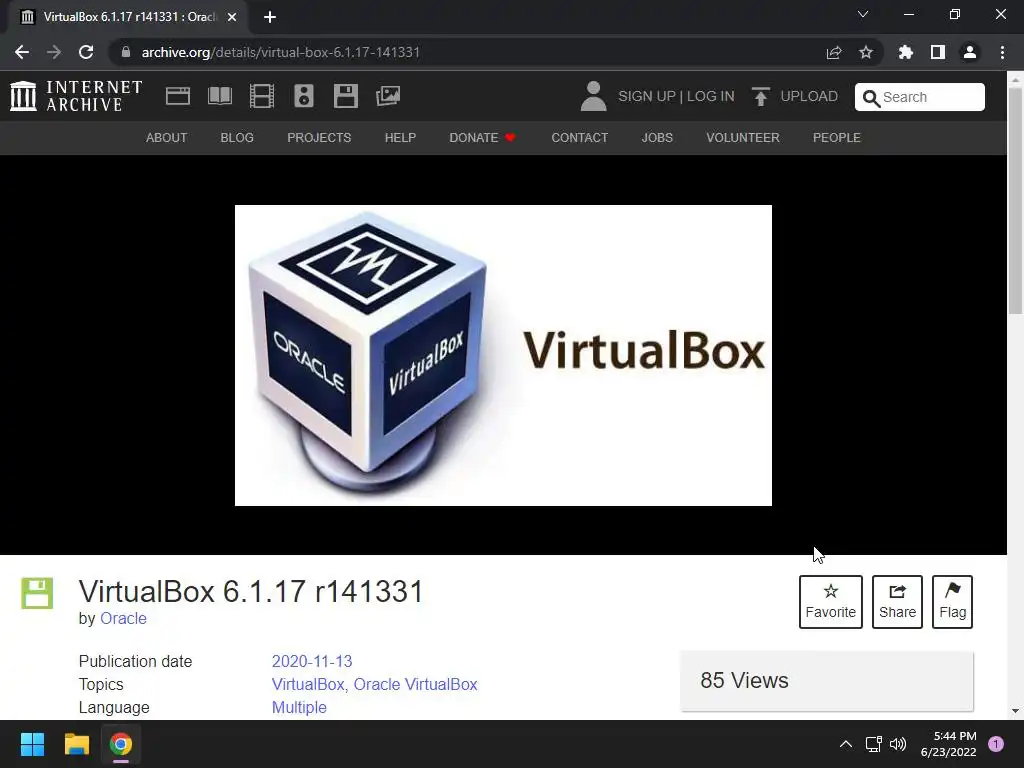Open the tab search chevron
Screen dimensions: 1024x768
point(863,14)
